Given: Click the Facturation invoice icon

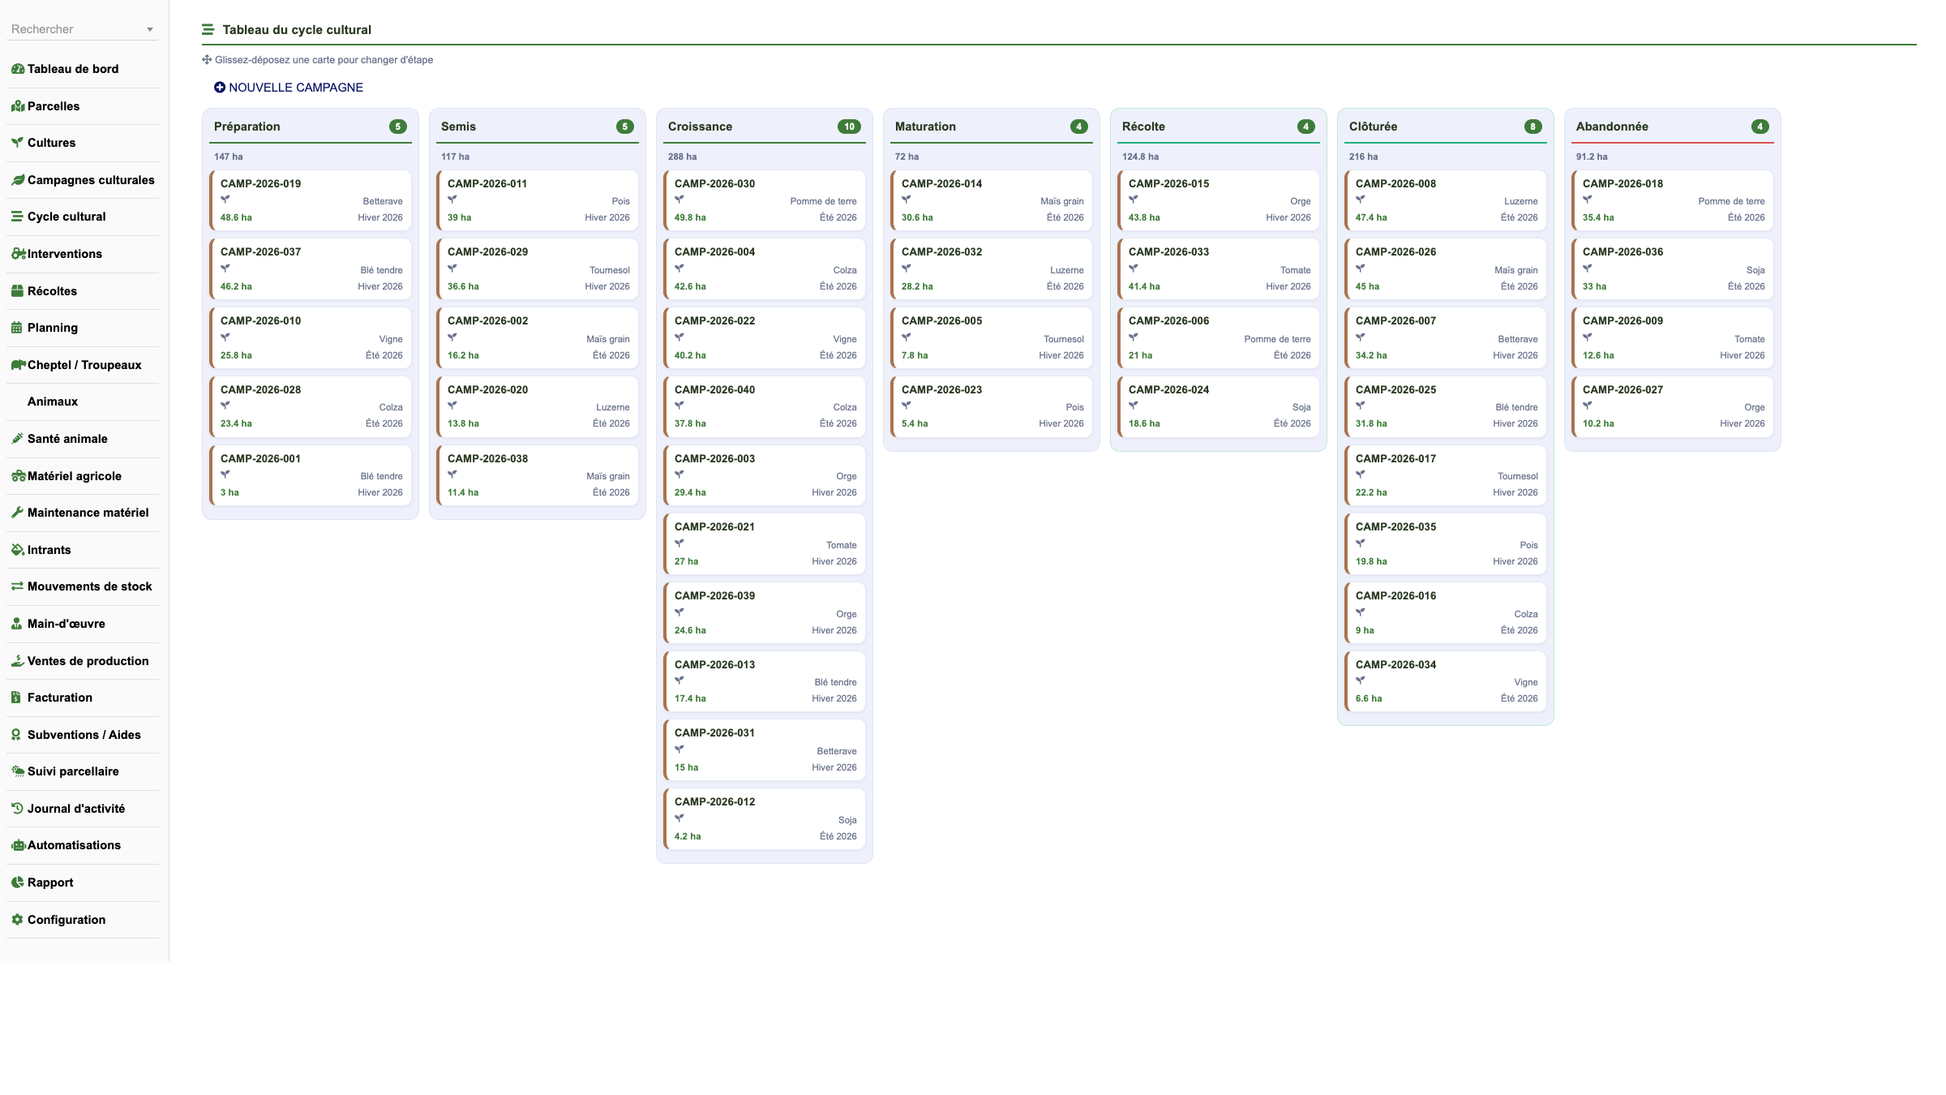Looking at the screenshot, I should coord(17,698).
